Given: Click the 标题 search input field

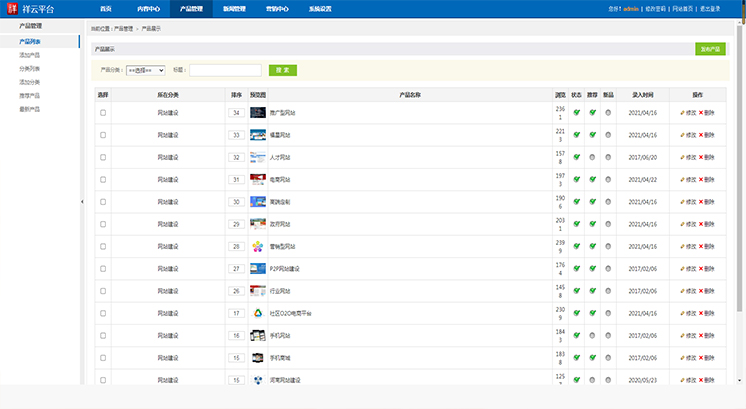Looking at the screenshot, I should (x=225, y=71).
